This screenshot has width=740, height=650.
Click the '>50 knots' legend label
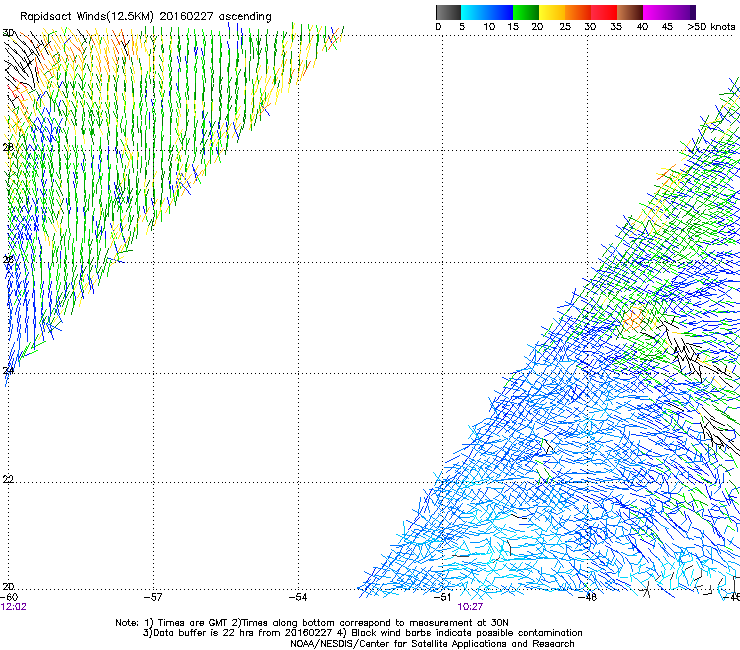[711, 27]
